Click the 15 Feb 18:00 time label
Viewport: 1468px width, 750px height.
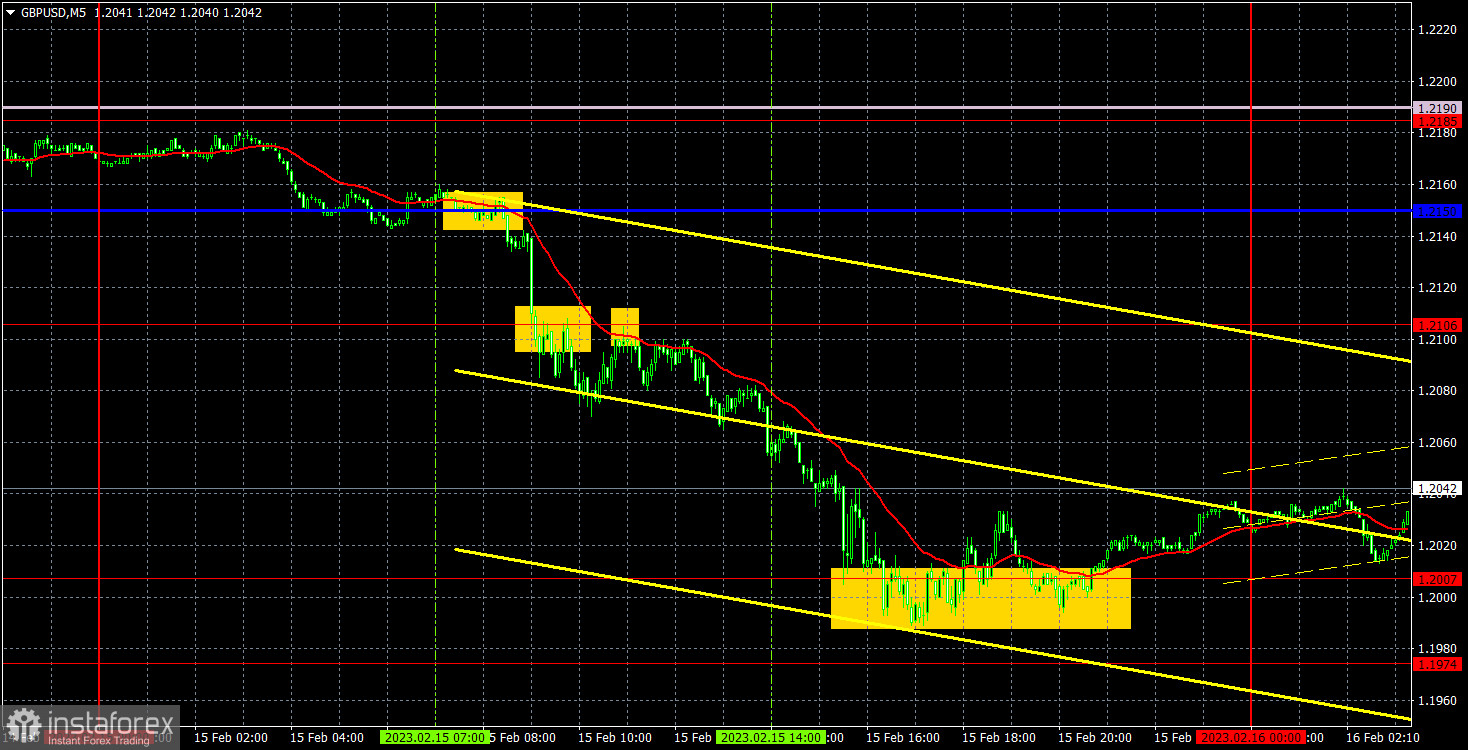click(999, 737)
